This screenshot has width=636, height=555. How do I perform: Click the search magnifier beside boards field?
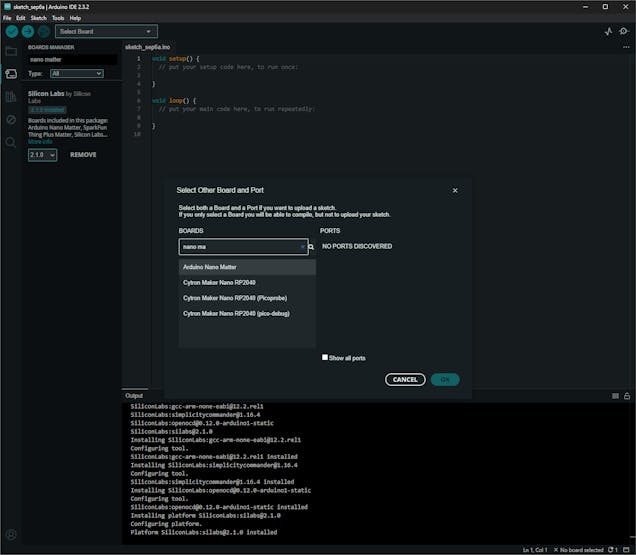311,247
